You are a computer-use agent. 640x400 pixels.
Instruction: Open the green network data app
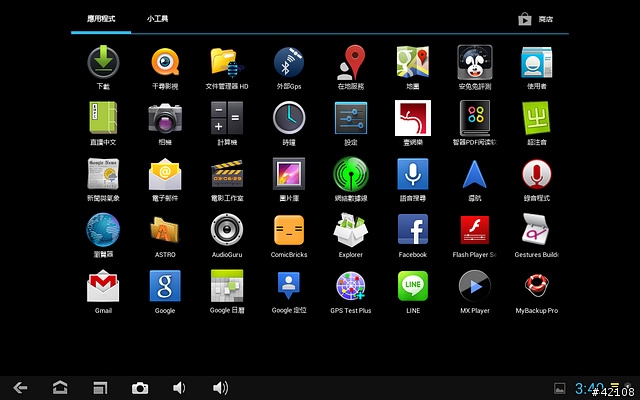tap(351, 174)
